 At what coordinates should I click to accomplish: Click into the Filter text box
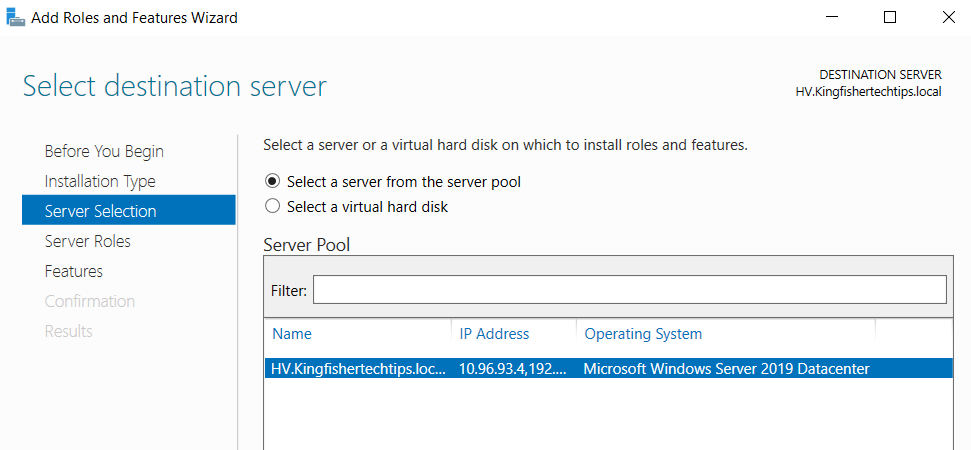(629, 290)
